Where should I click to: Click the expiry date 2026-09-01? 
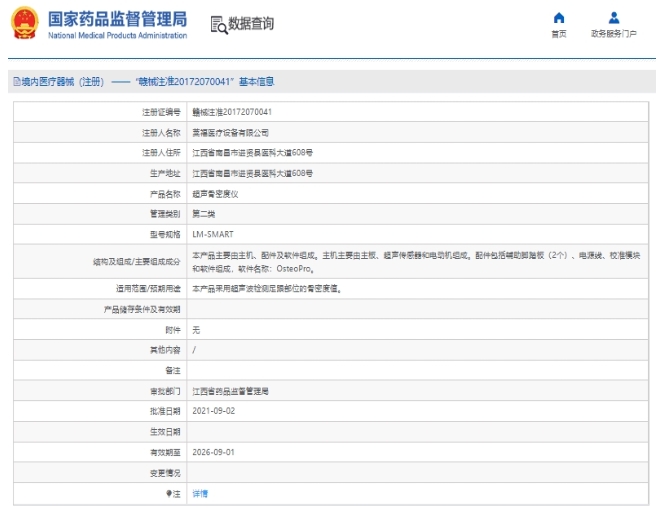(x=213, y=452)
